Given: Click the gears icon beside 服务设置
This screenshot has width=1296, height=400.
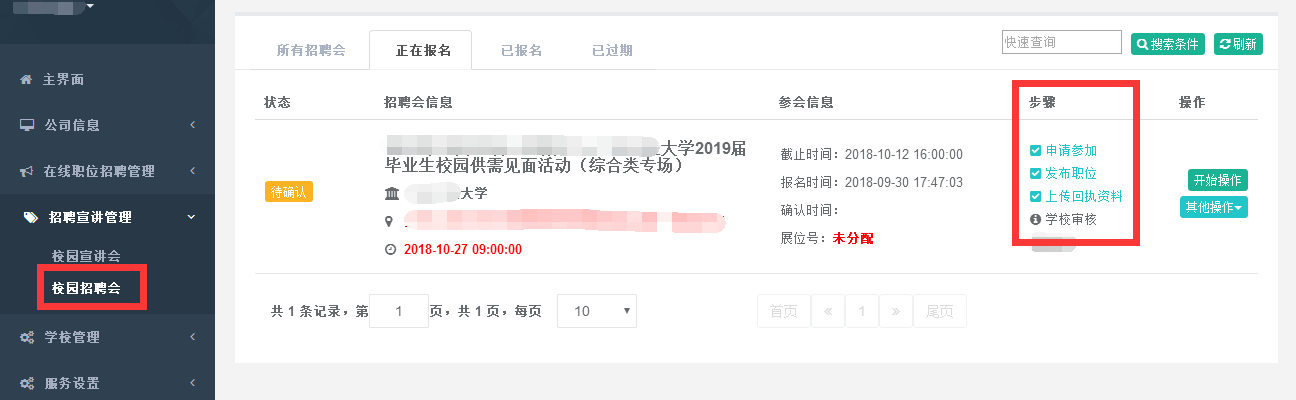Looking at the screenshot, I should [27, 384].
